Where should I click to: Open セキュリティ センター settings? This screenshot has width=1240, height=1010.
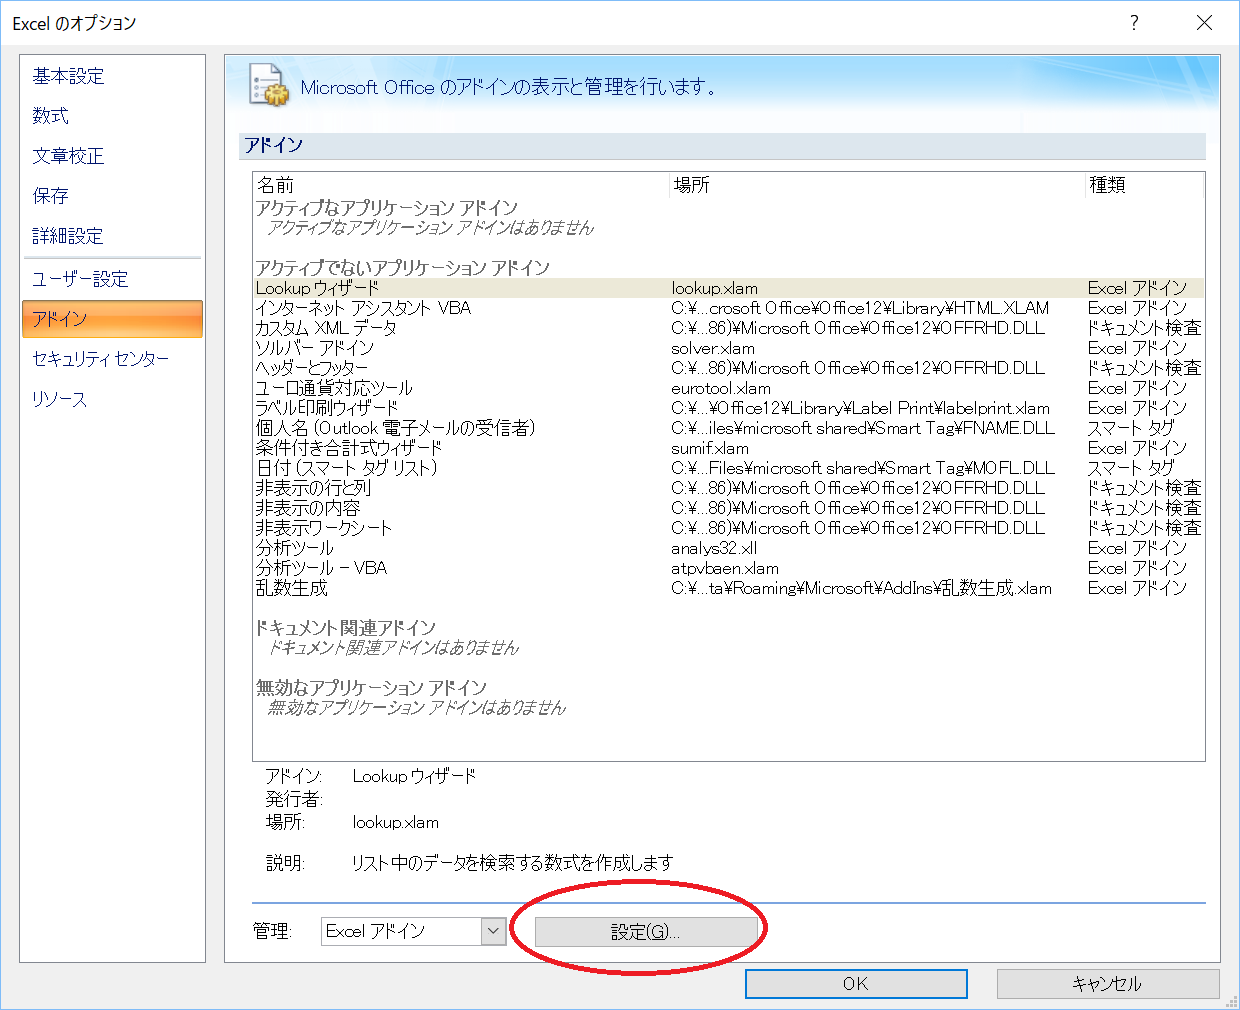click(111, 359)
